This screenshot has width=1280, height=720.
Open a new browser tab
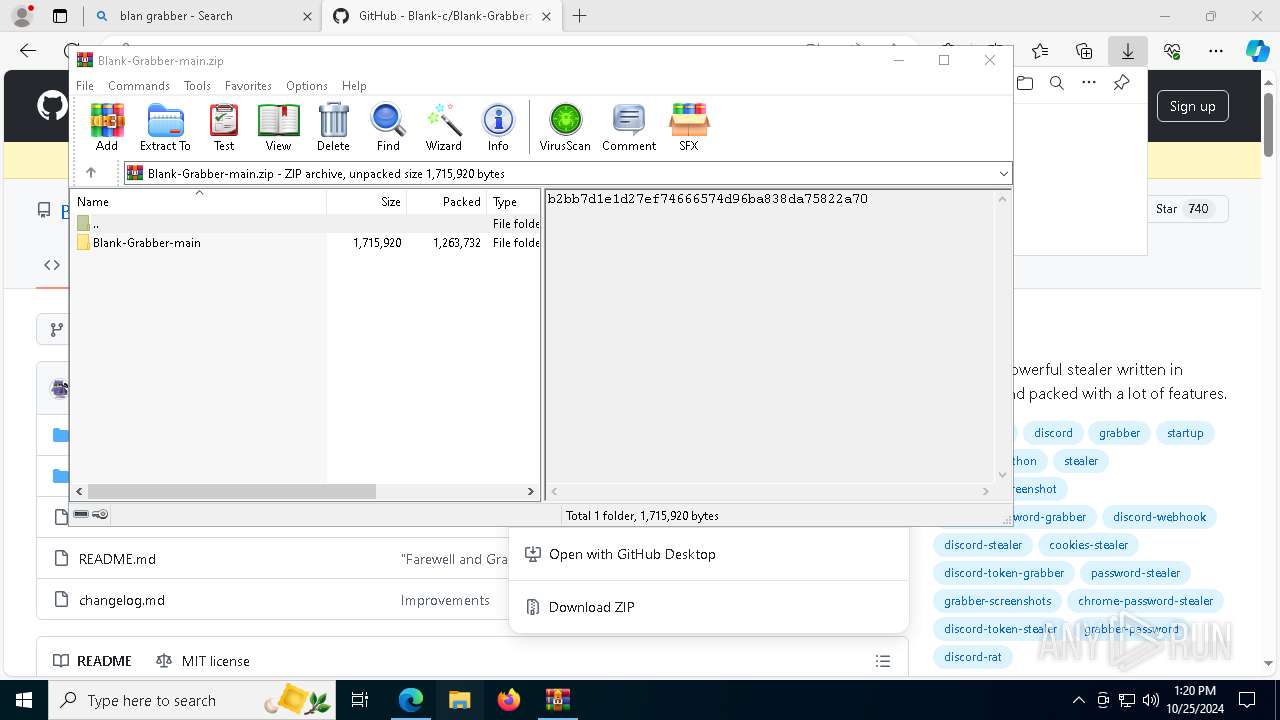pos(579,16)
